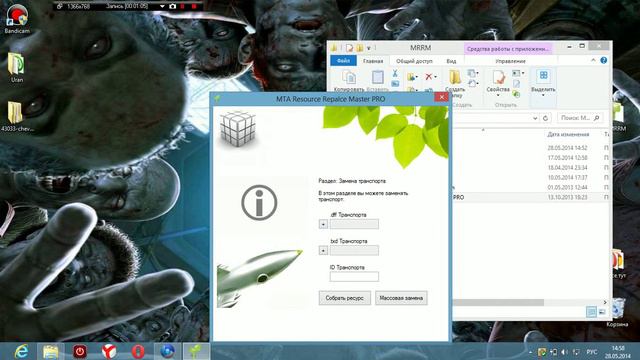Click the 'Массовая замена' button

(x=401, y=298)
